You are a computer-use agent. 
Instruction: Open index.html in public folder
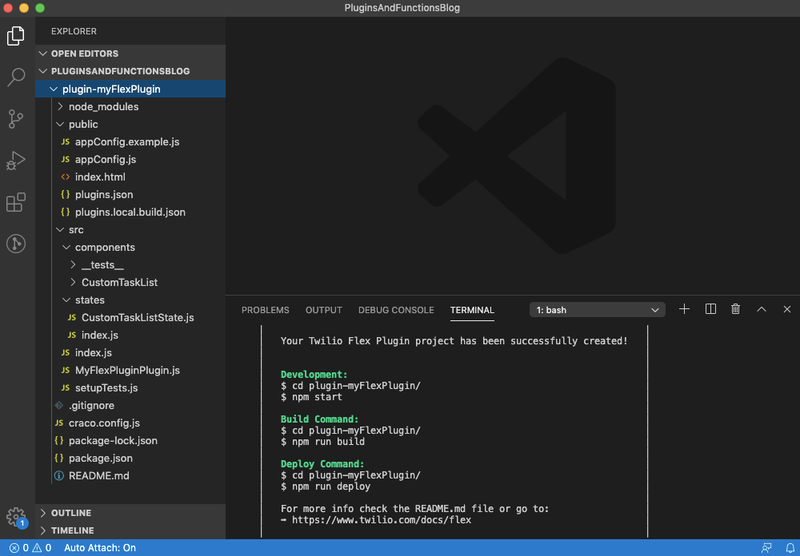(130, 177)
